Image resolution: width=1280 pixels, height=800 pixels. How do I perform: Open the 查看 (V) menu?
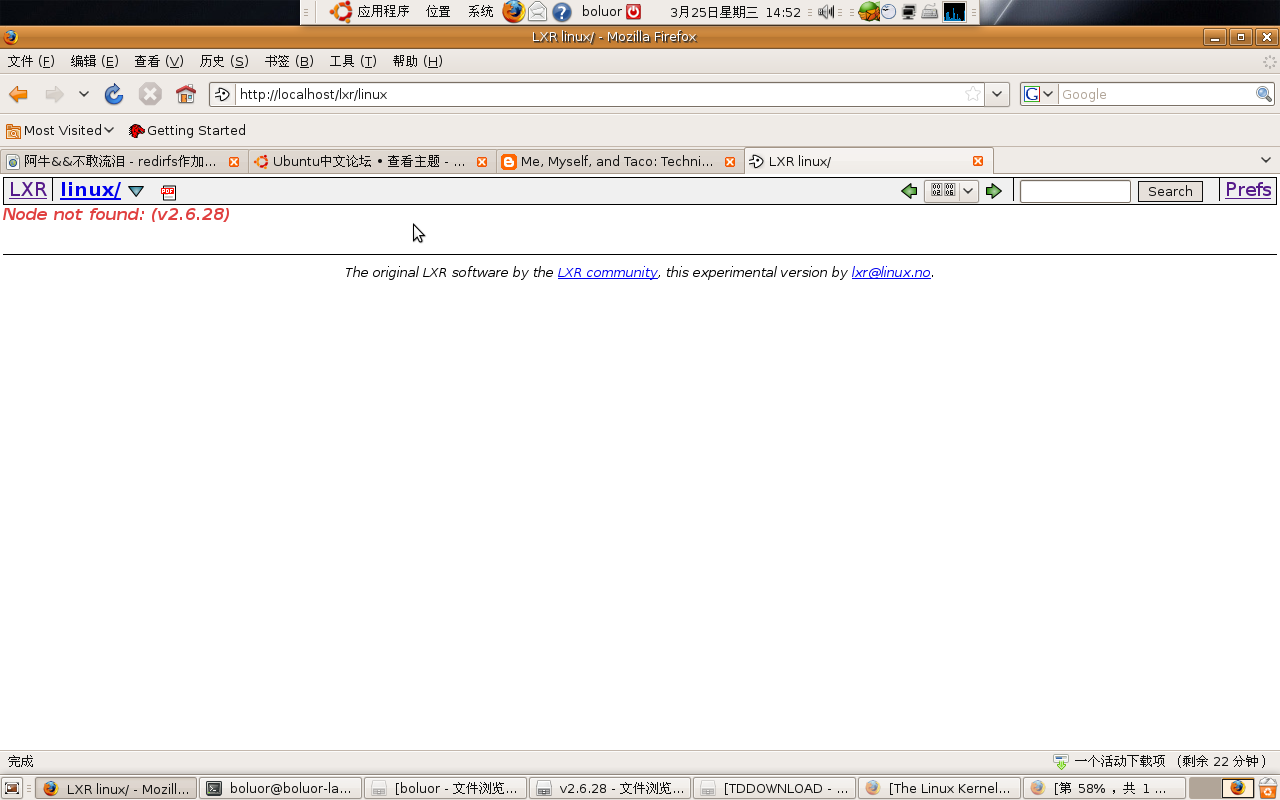(x=159, y=61)
